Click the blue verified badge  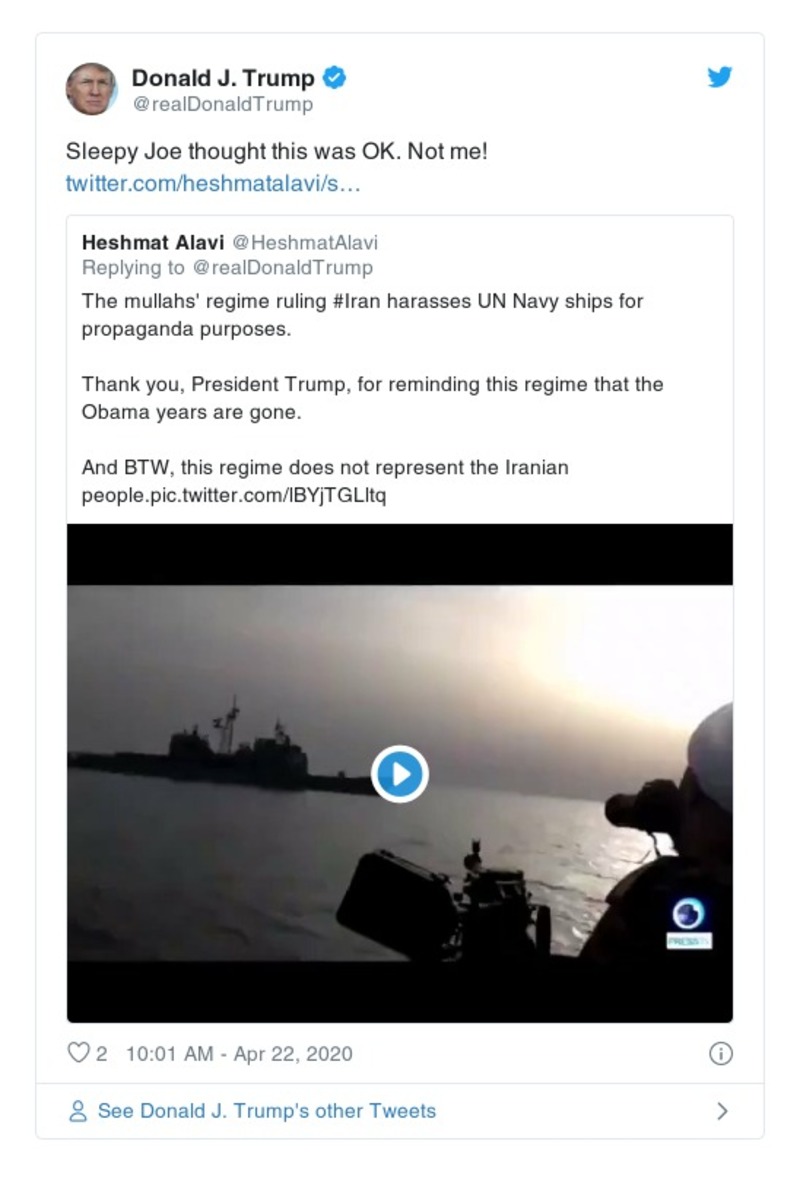[334, 77]
